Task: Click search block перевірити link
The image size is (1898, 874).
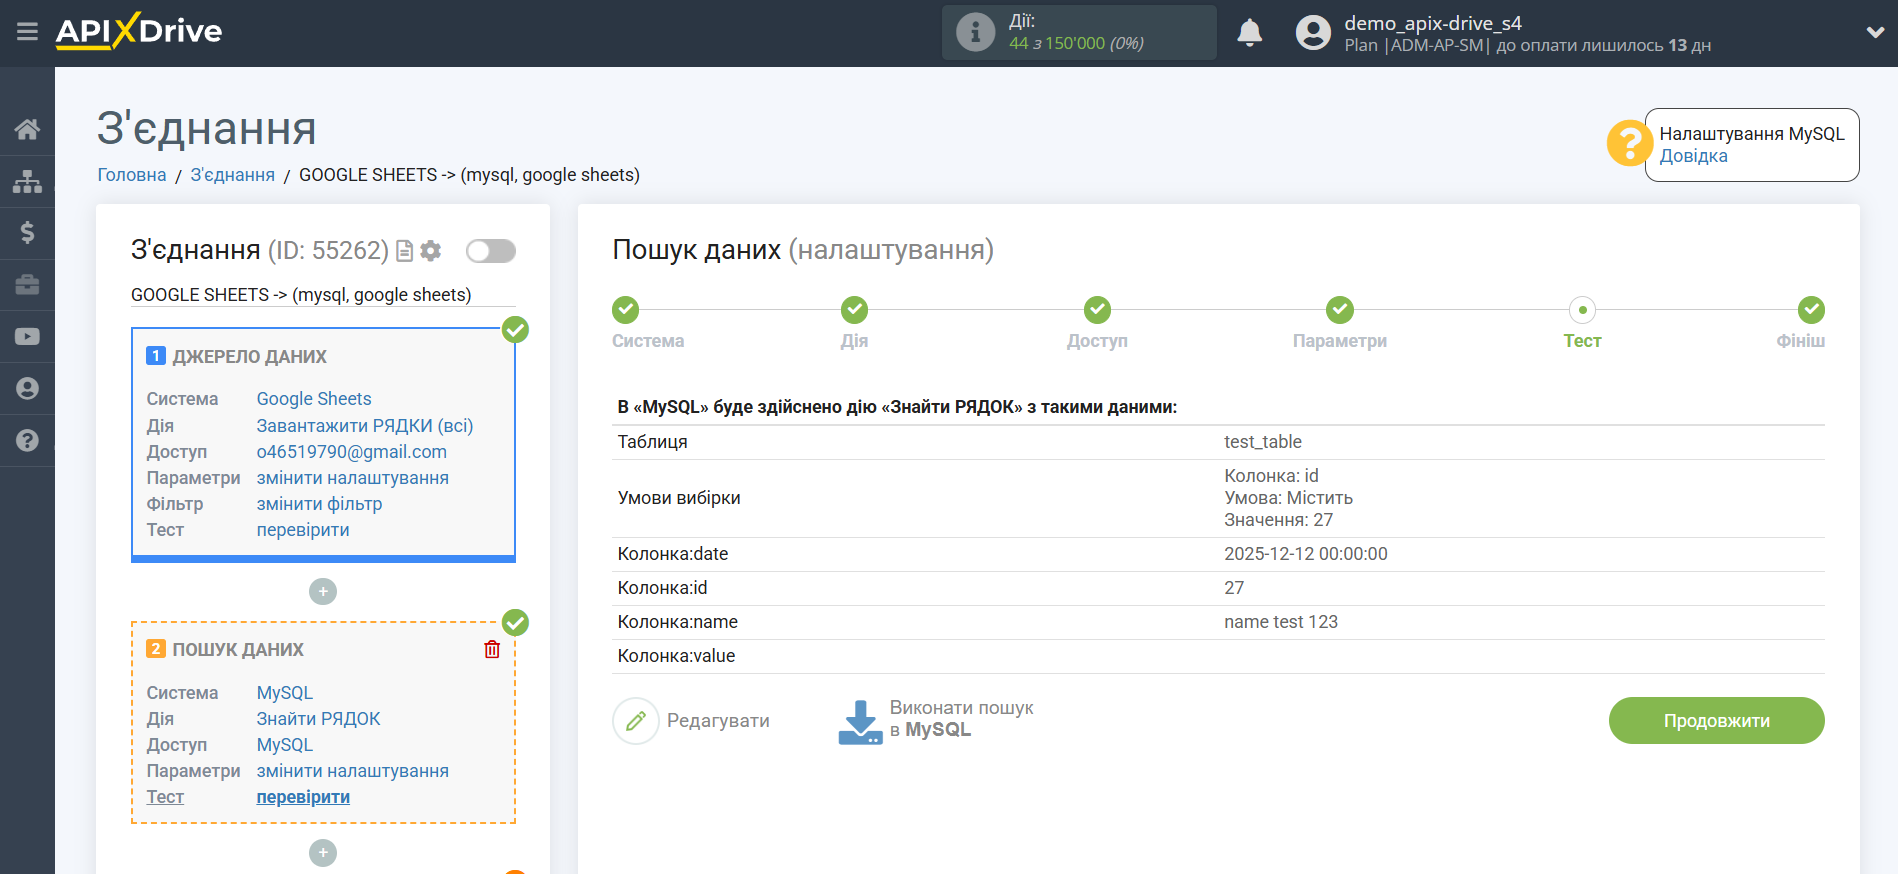Action: [x=303, y=797]
